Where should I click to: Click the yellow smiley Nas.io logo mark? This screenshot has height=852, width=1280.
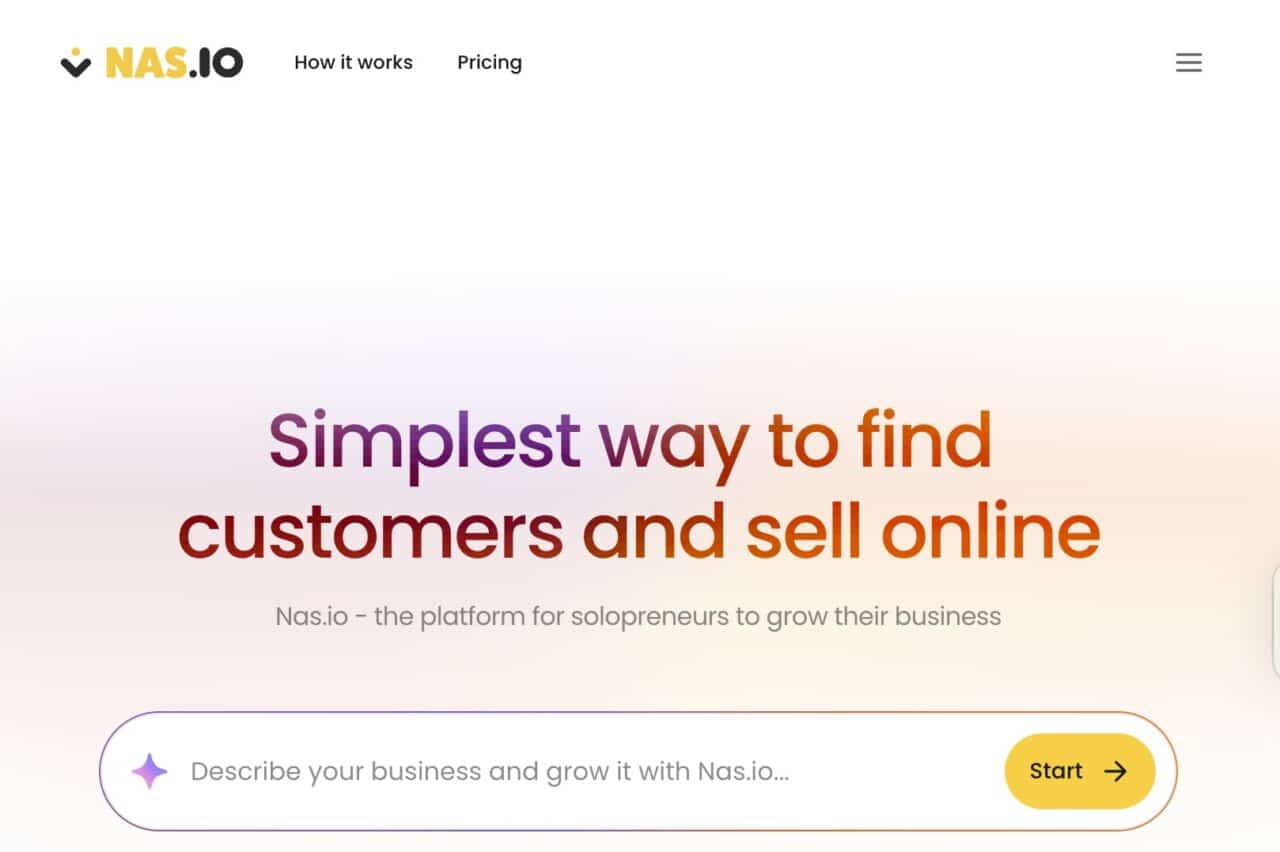(x=78, y=63)
